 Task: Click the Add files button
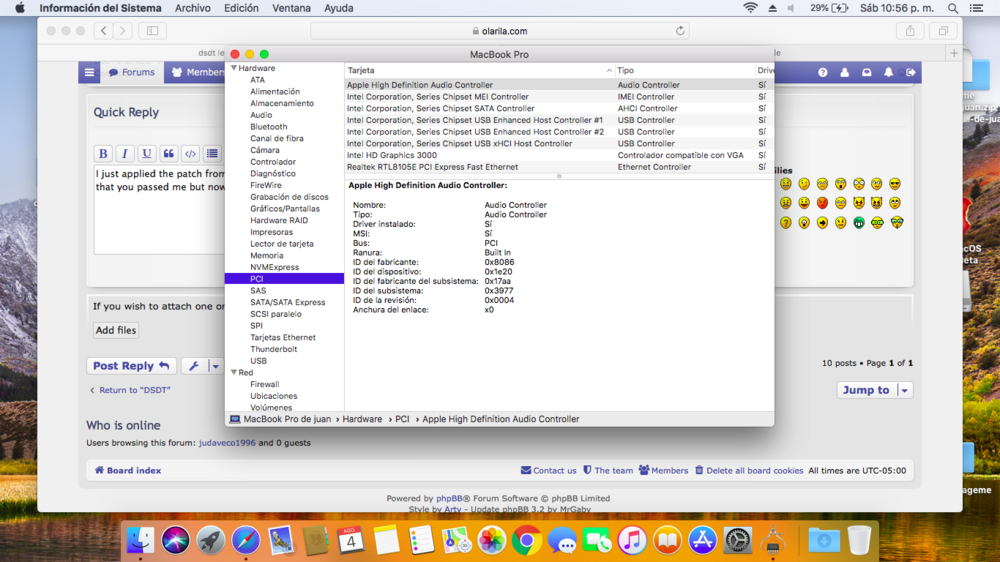(x=116, y=330)
